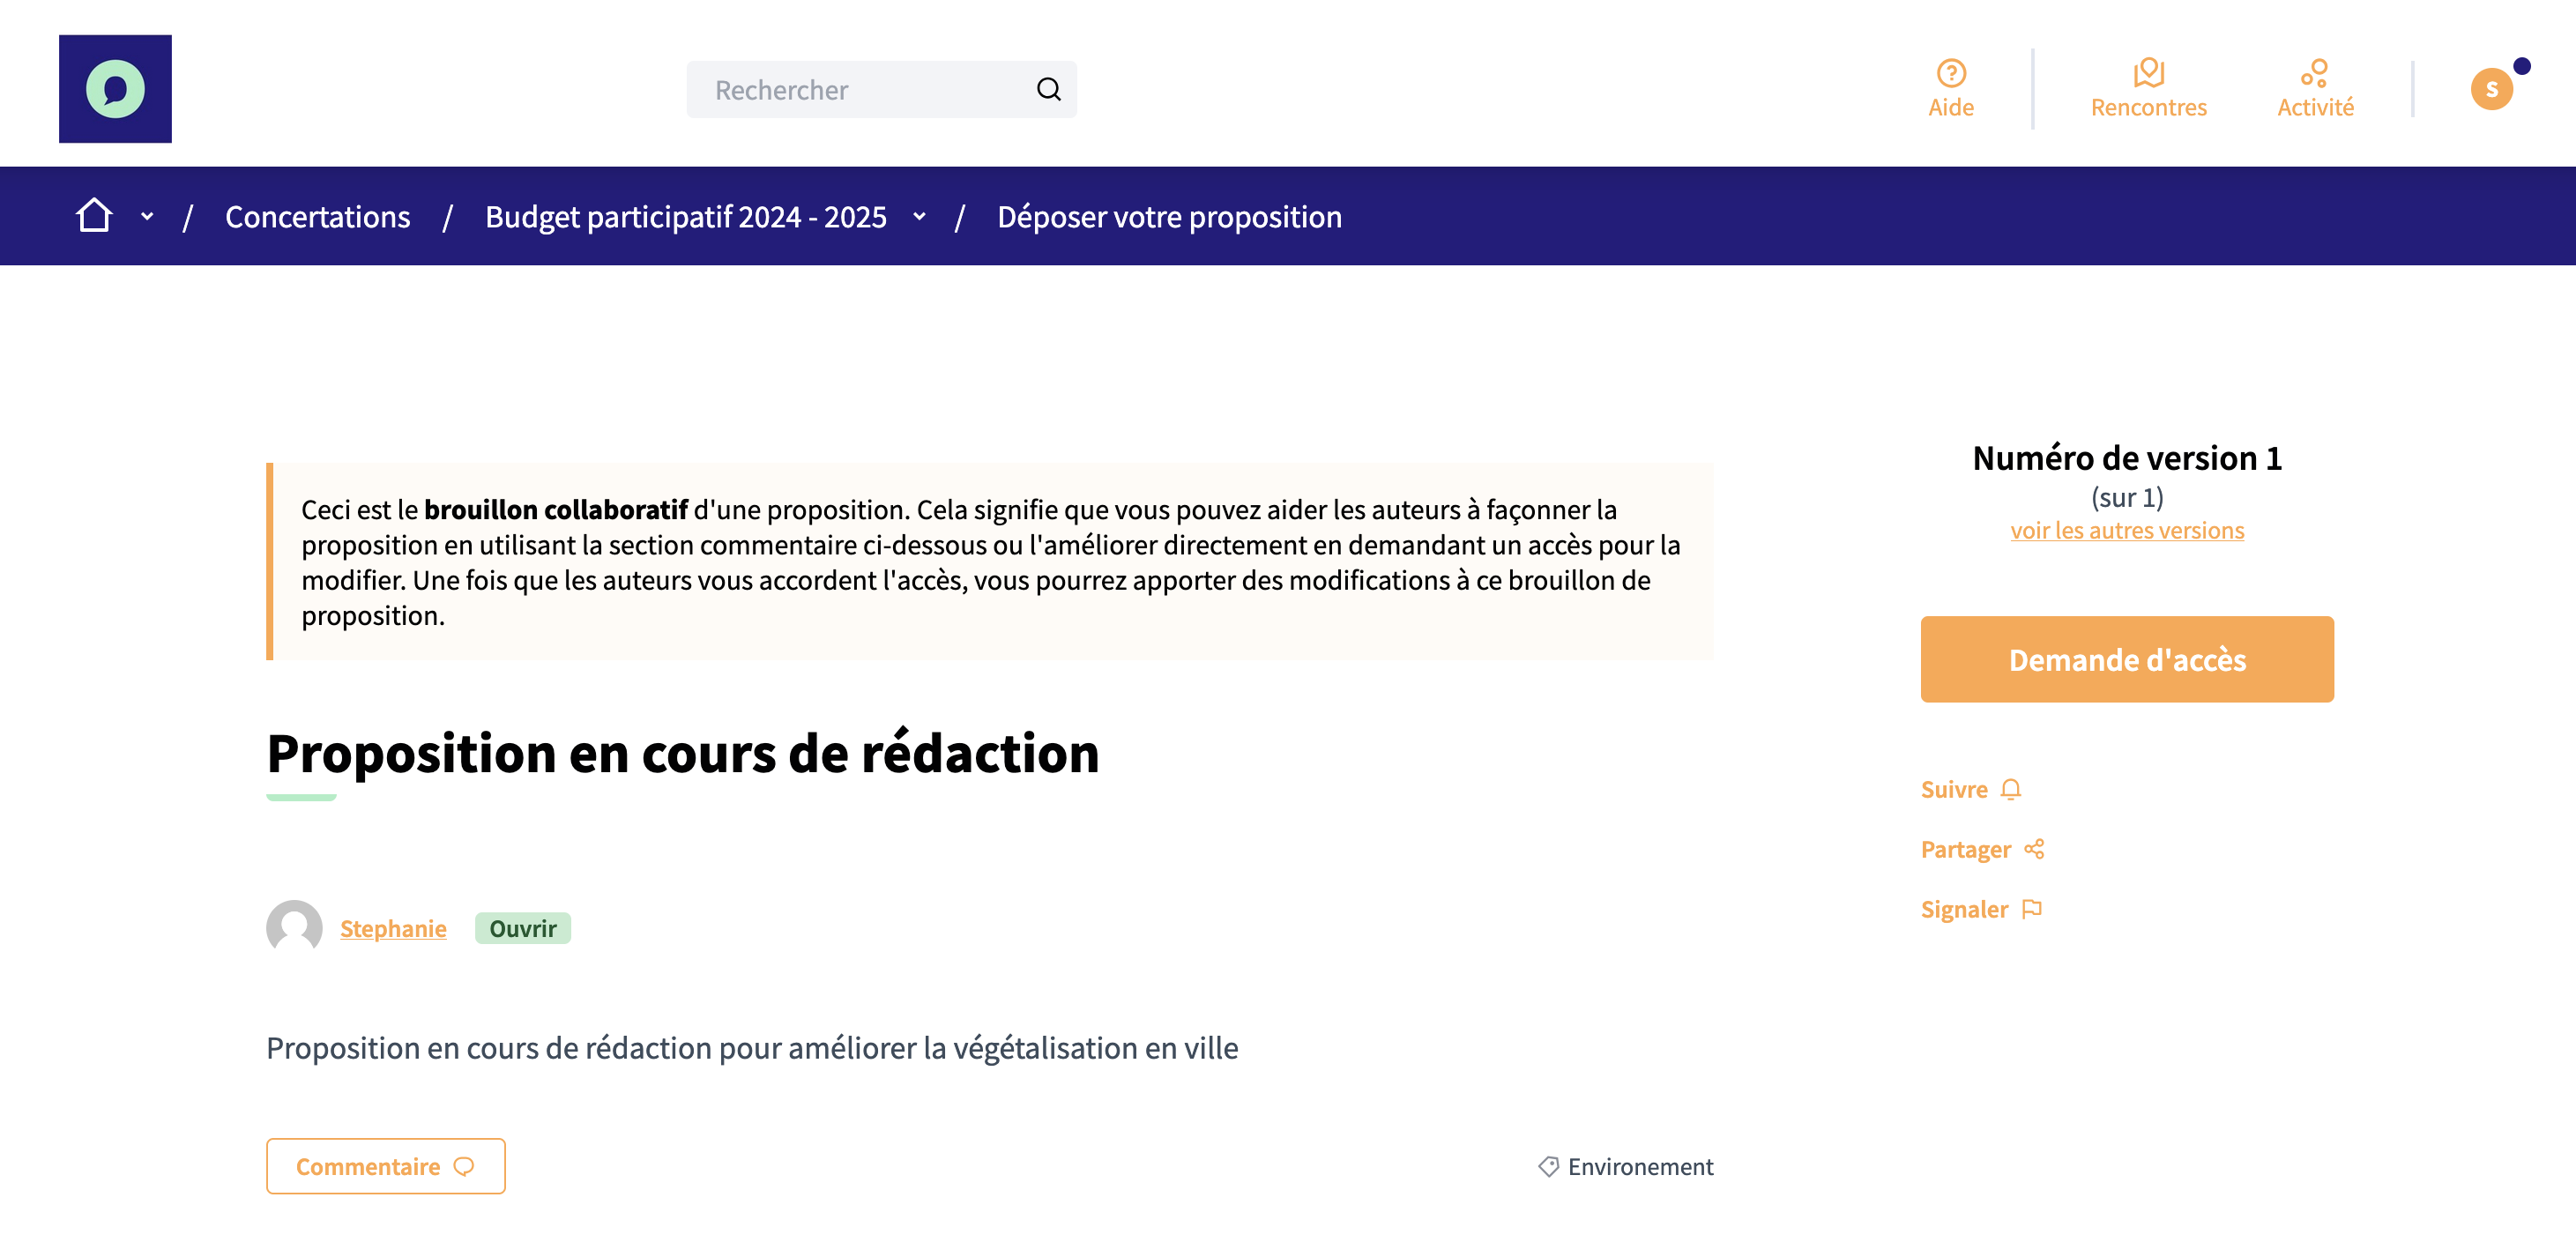Expand the Budget participatif 2024 - 2025 chevron

[919, 216]
